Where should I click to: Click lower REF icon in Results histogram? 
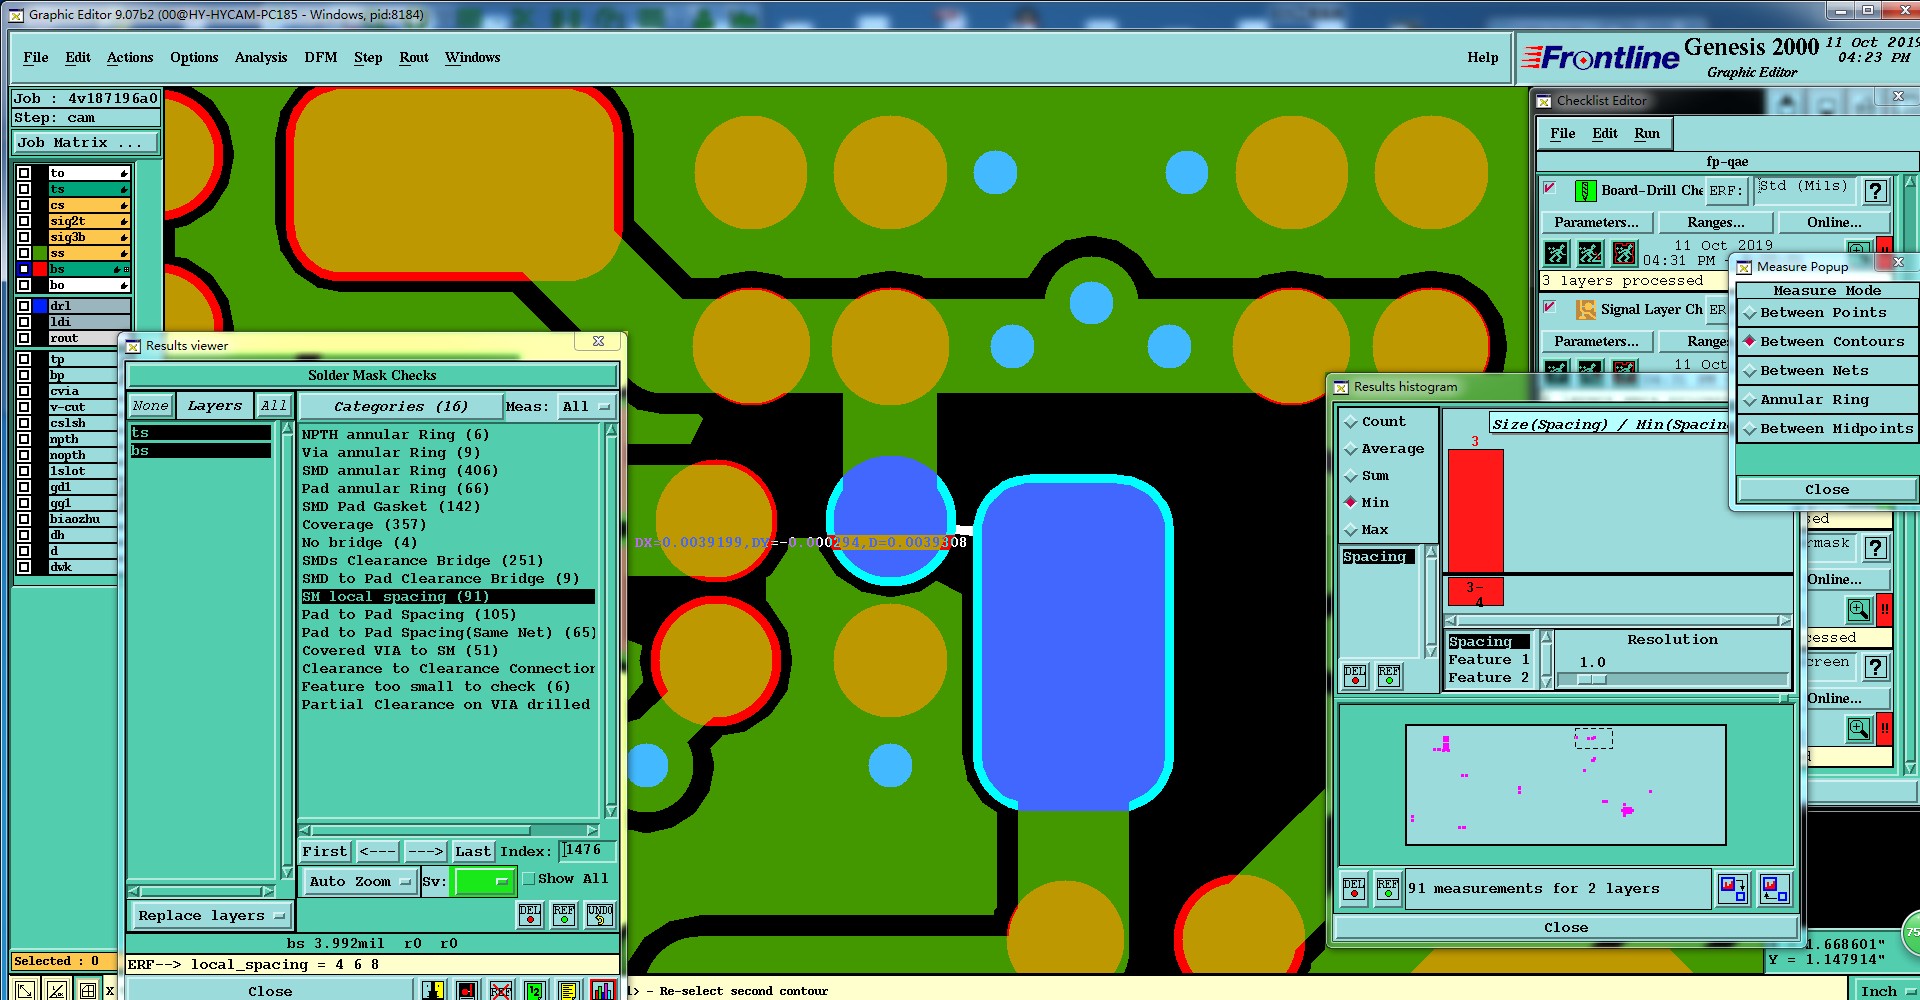tap(1388, 888)
